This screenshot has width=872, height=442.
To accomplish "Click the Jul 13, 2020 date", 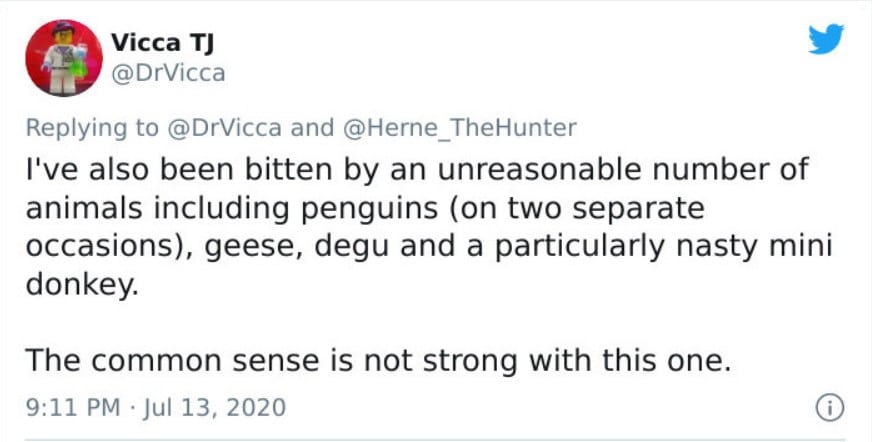I will point(212,408).
